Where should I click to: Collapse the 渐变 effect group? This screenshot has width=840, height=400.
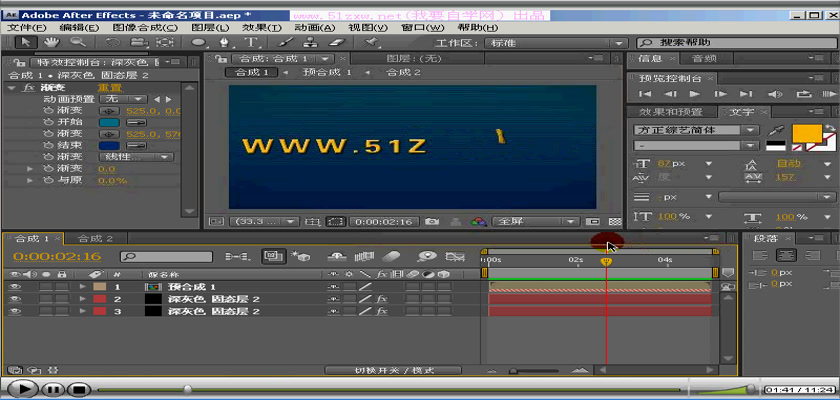pyautogui.click(x=12, y=87)
